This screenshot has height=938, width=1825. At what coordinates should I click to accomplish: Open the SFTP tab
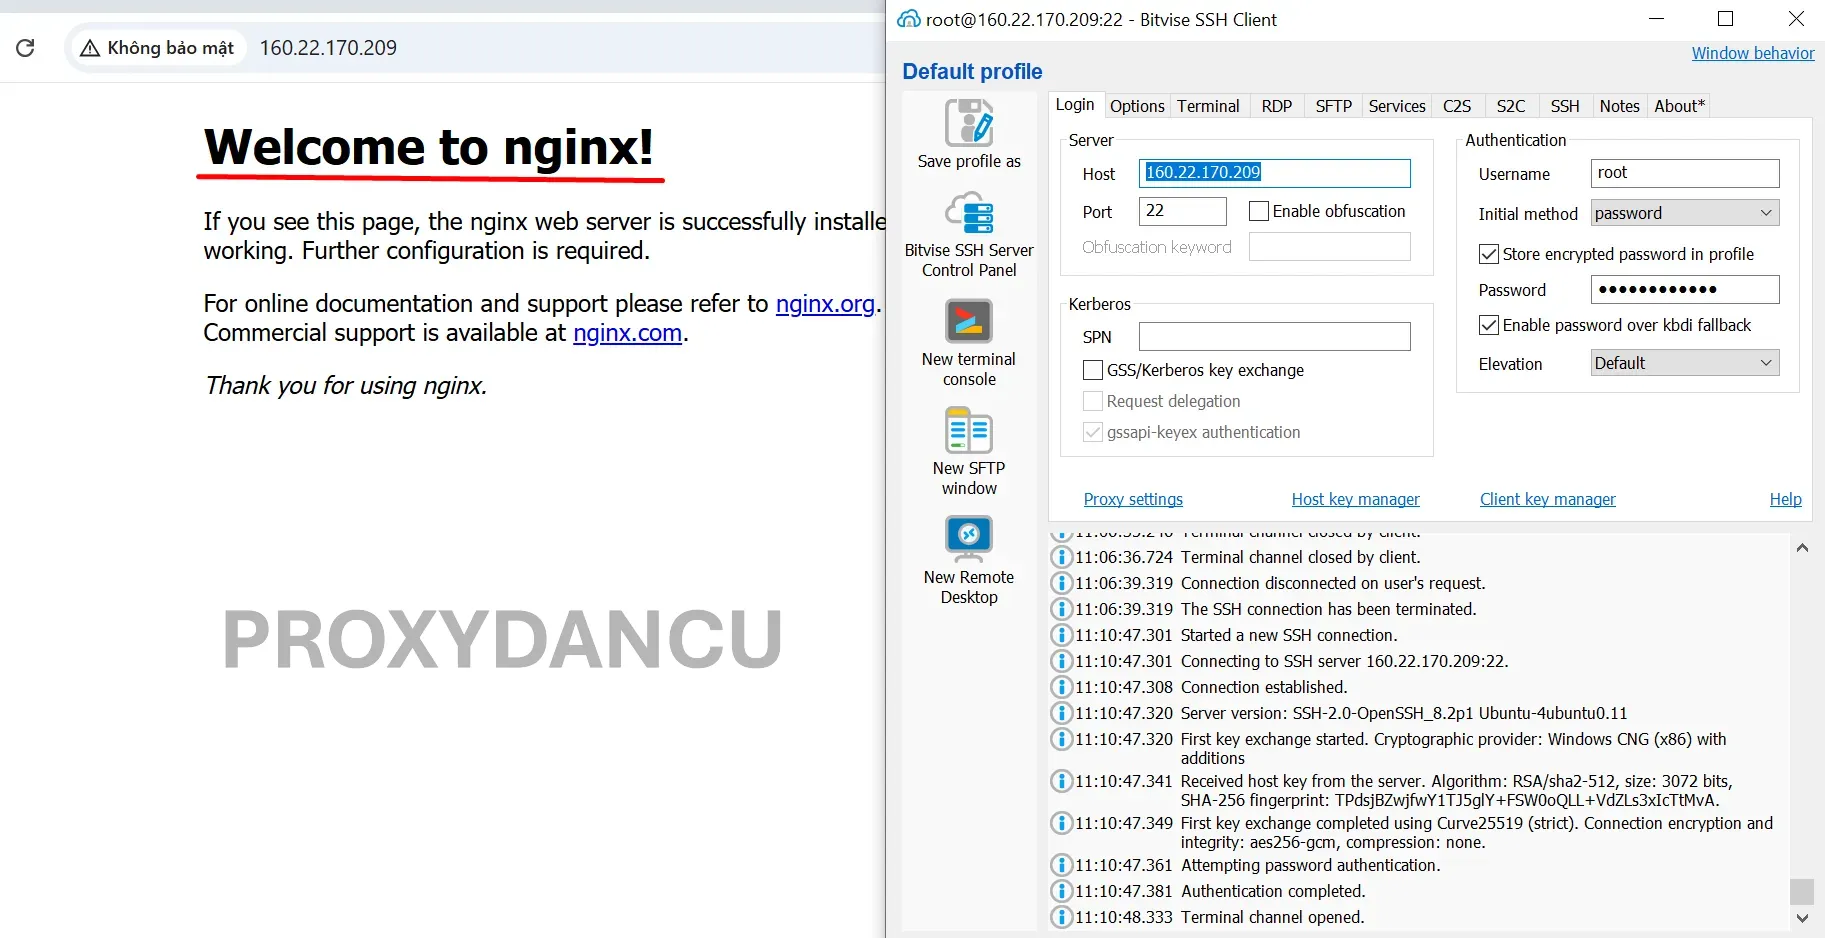pyautogui.click(x=1333, y=106)
